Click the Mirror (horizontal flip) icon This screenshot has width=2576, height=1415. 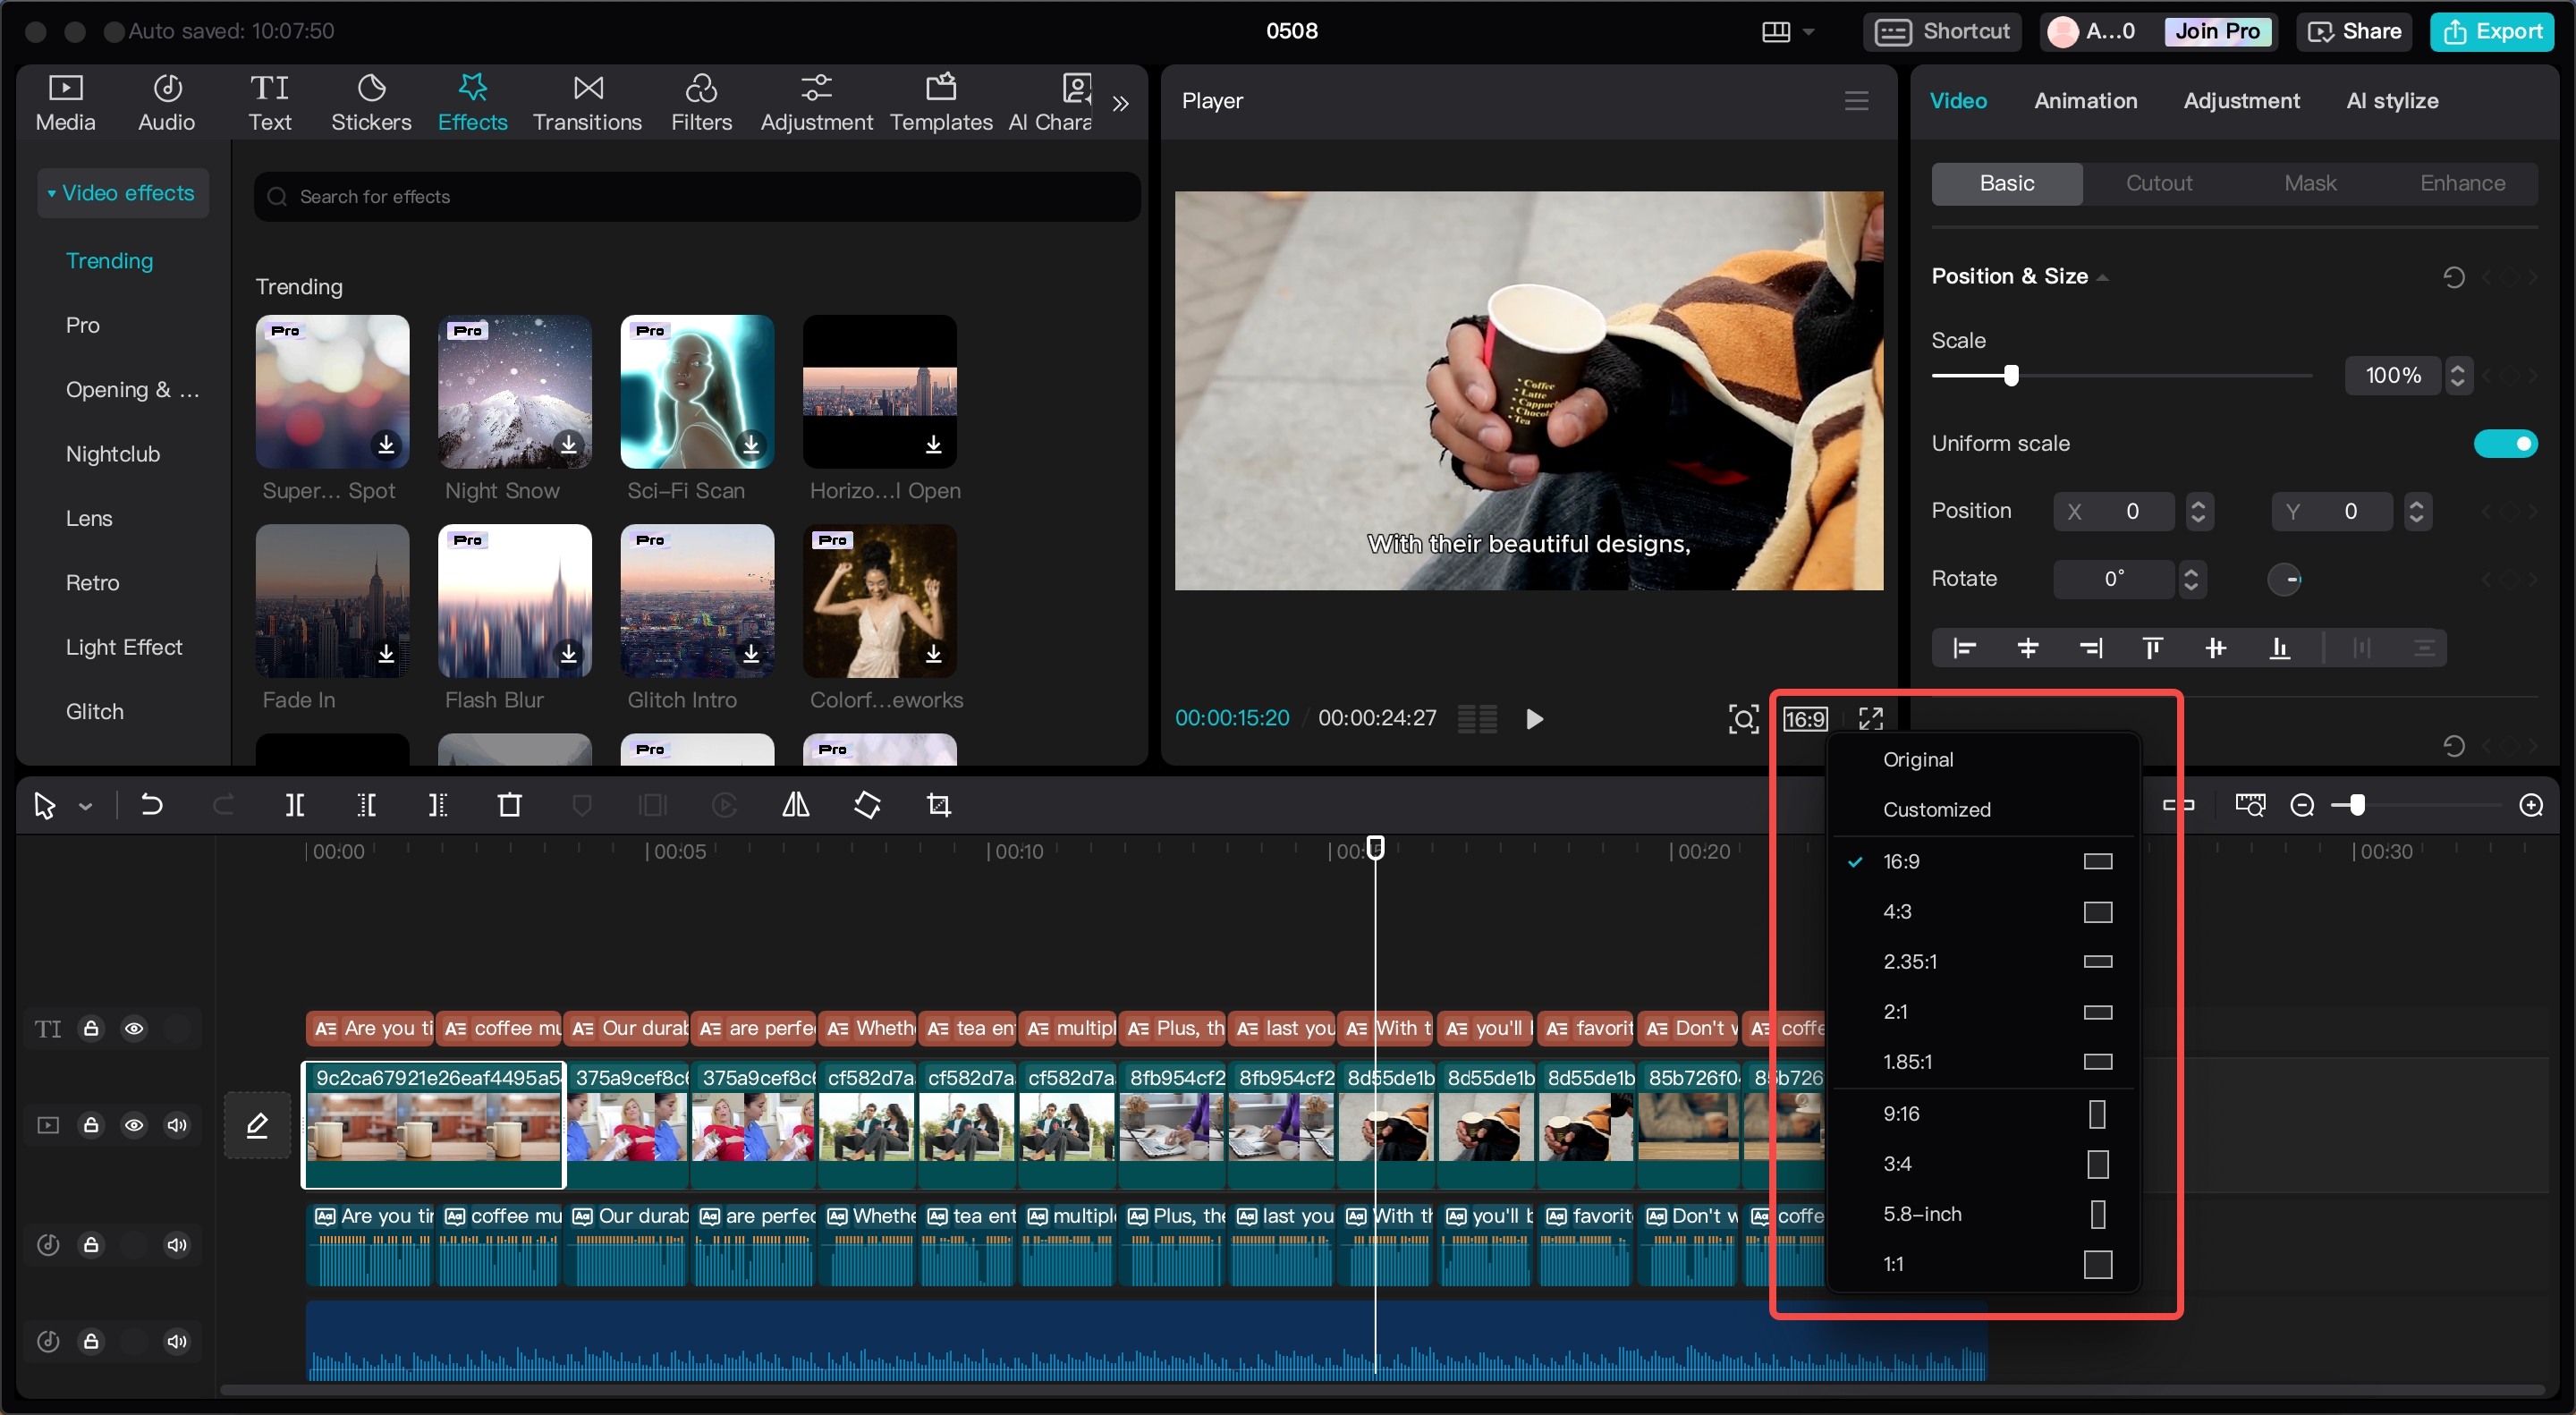(795, 805)
